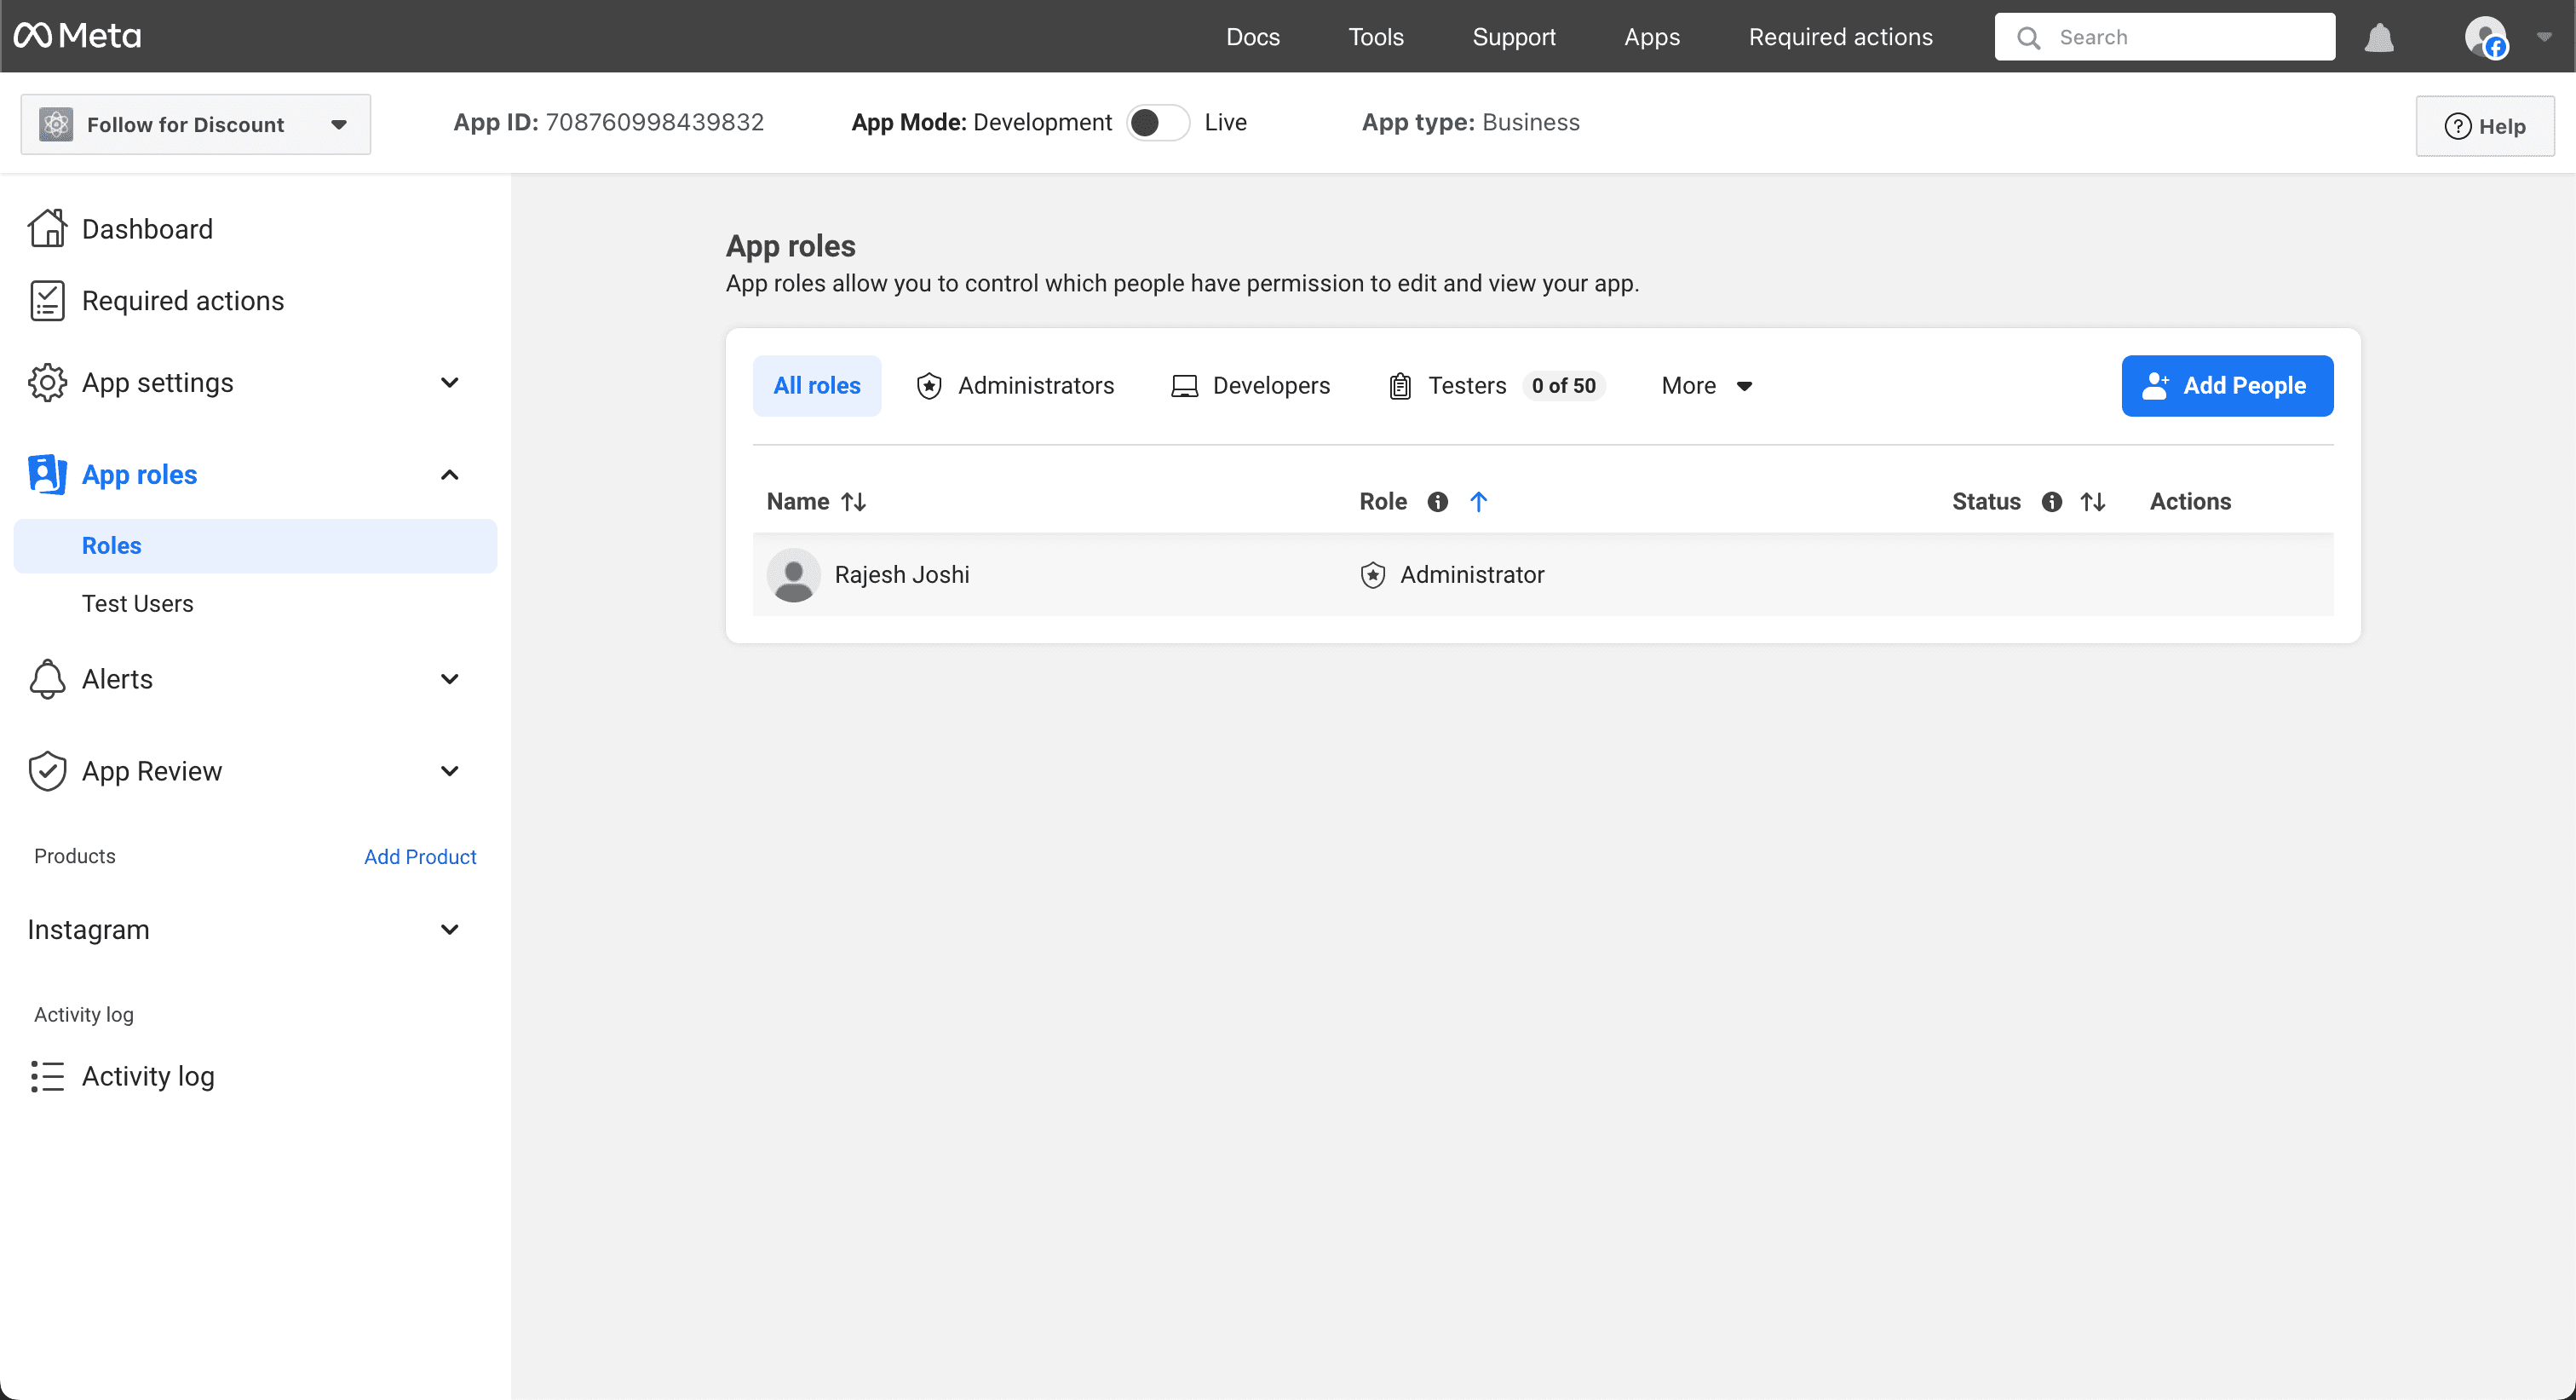Click the Developers laptop icon

1184,386
